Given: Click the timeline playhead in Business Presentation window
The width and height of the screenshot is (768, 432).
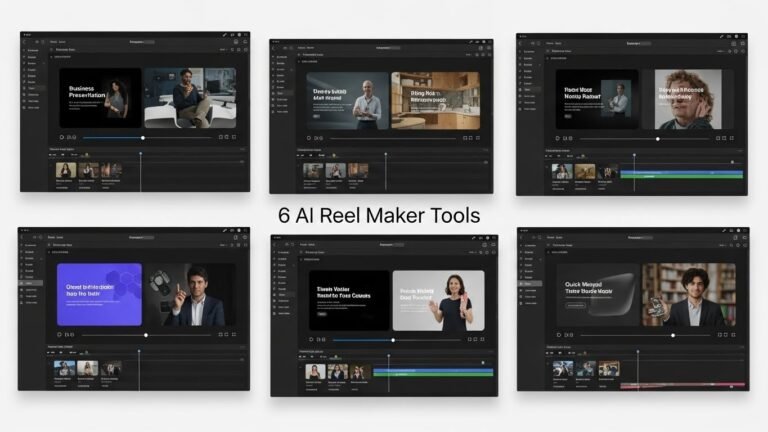Looking at the screenshot, I should [x=141, y=154].
